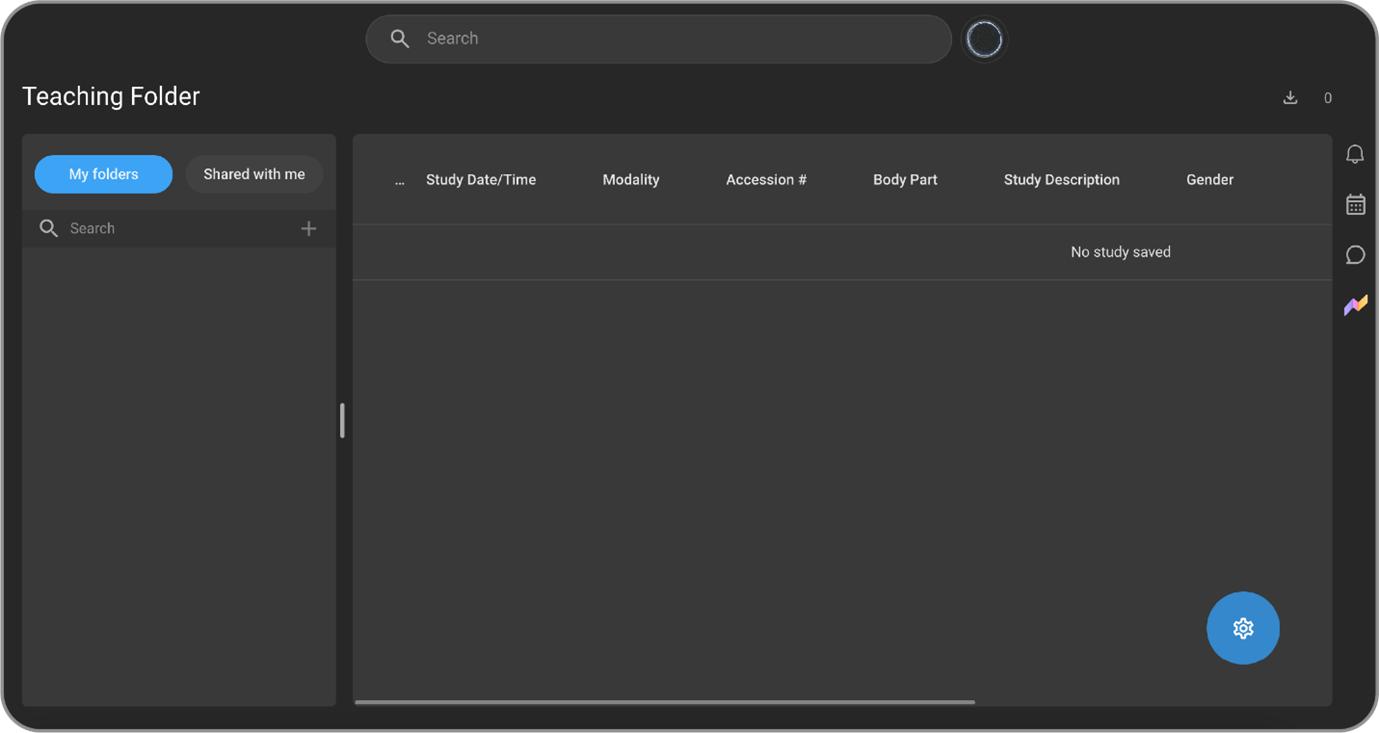Open the chat bubble icon
Image resolution: width=1379 pixels, height=733 pixels.
click(1355, 255)
